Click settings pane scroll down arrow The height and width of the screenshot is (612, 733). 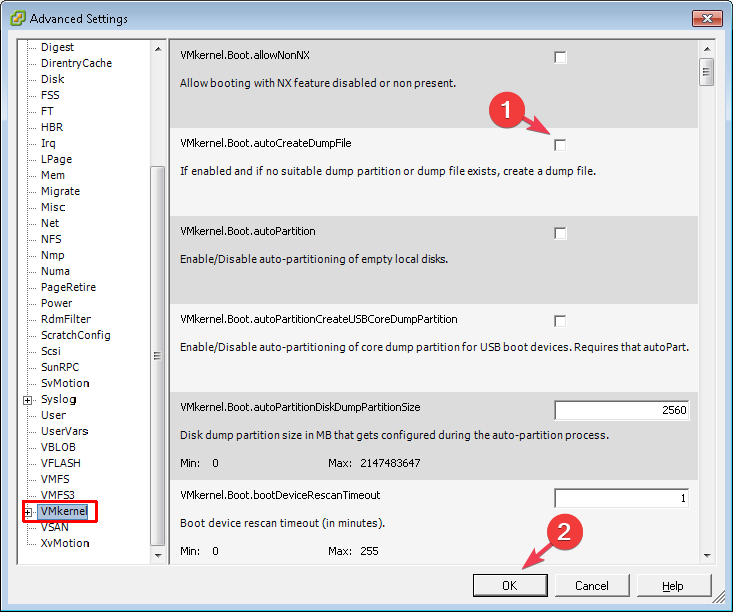pyautogui.click(x=707, y=555)
